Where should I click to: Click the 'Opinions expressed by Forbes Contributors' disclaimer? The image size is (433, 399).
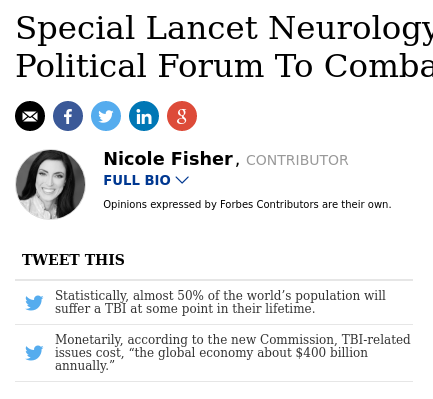click(247, 204)
